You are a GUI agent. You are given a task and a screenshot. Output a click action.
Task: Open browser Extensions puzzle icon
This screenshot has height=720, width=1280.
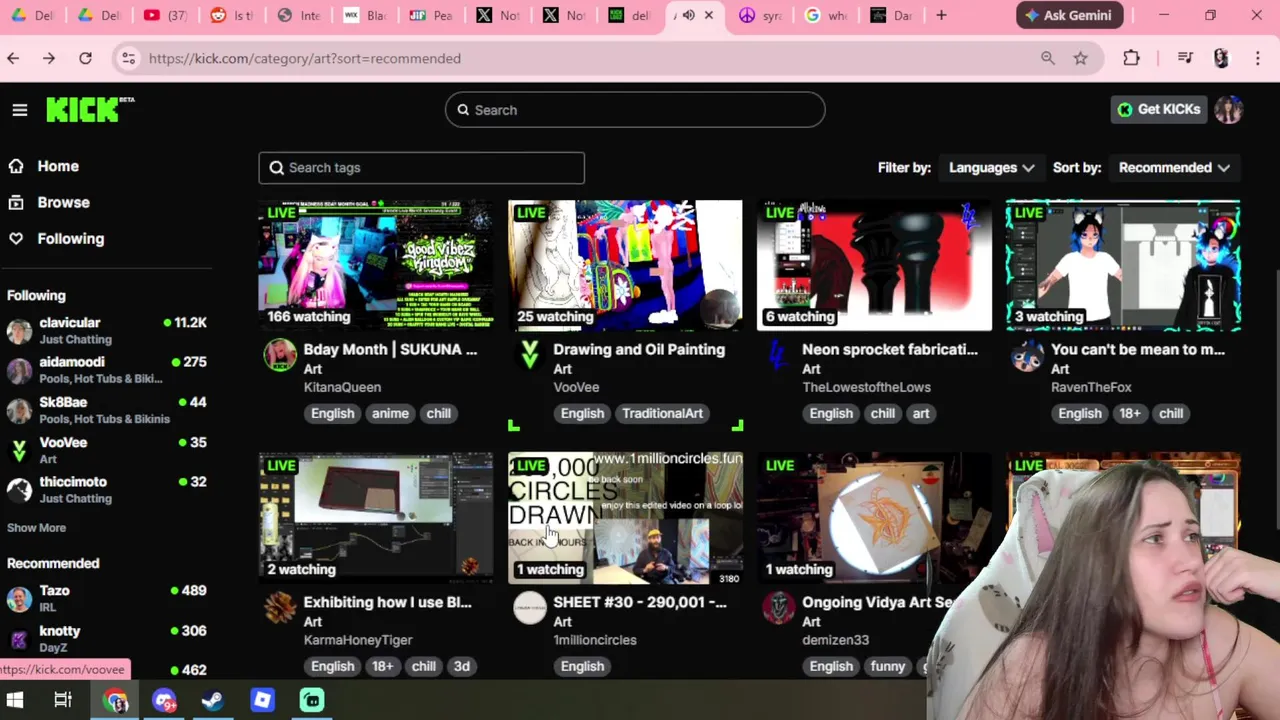pos(1131,58)
